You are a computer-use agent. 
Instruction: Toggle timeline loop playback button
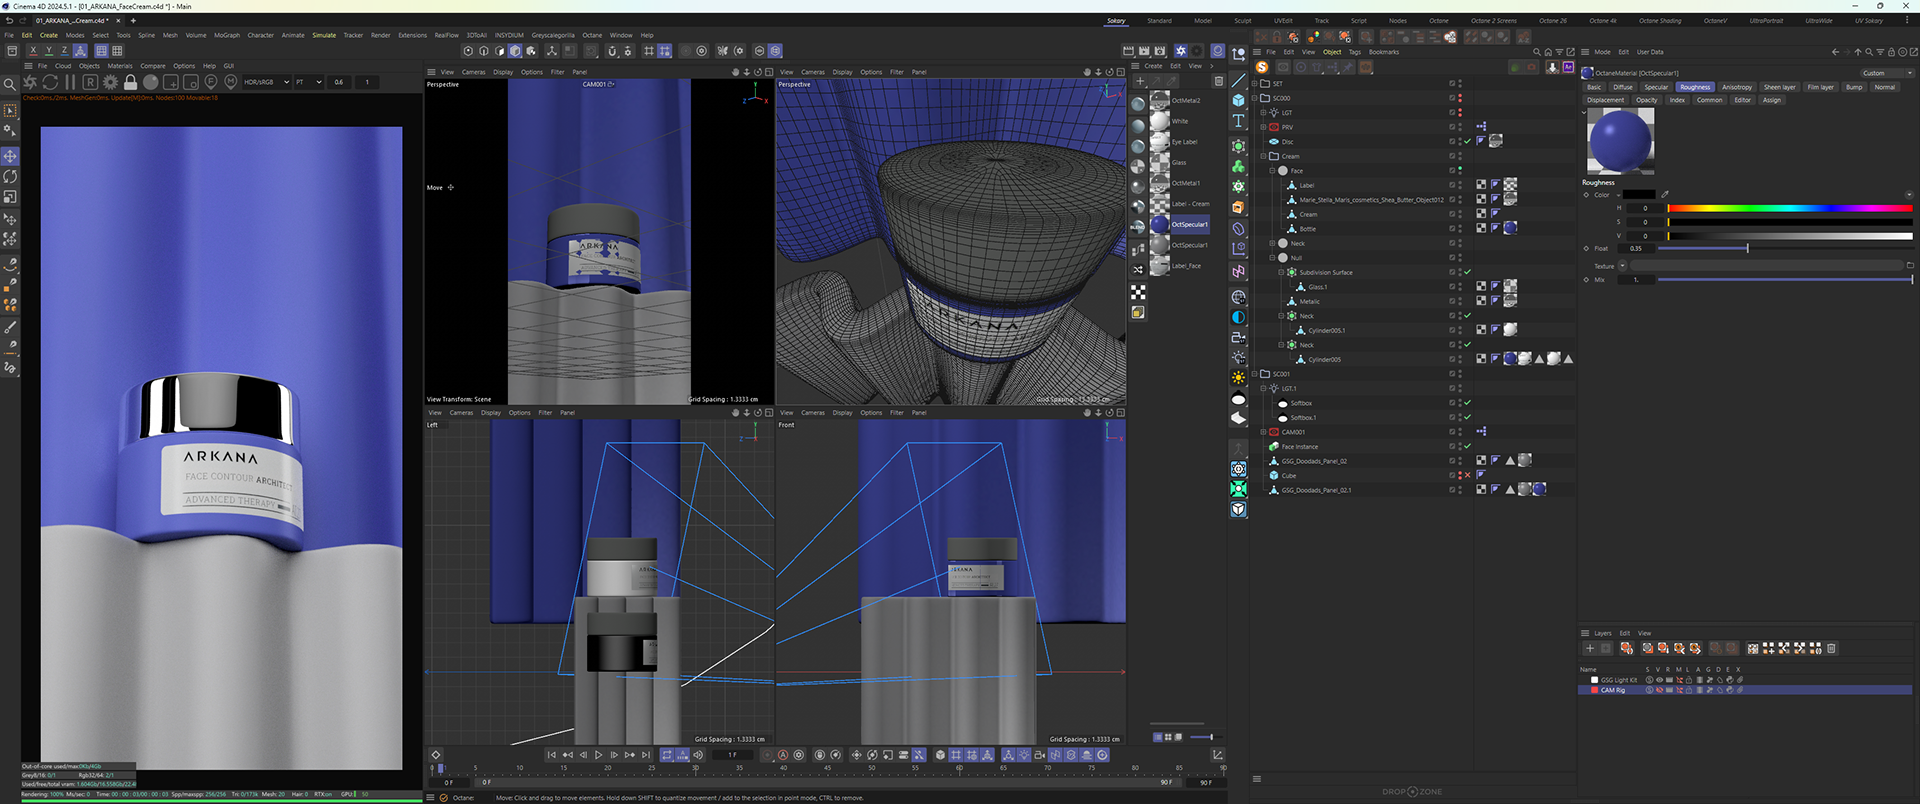(x=667, y=755)
